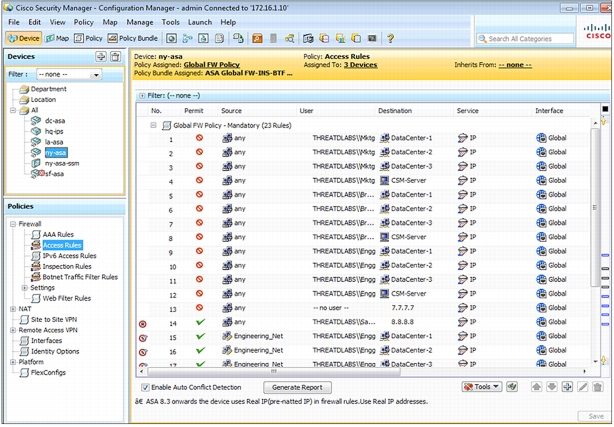Open Site to Site VPN policy
Viewport: 614px width, 427px height.
coord(54,320)
